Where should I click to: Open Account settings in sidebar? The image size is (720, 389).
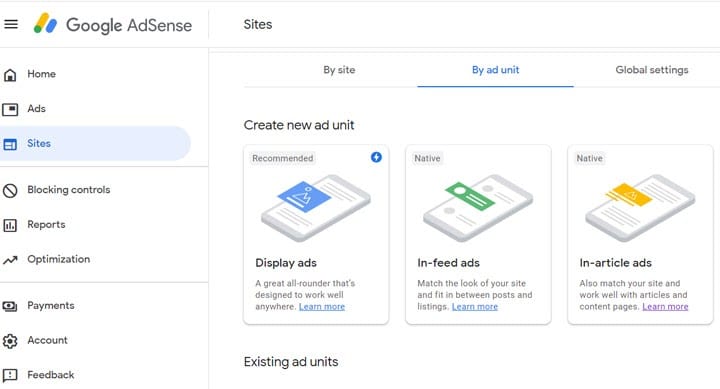[x=47, y=340]
